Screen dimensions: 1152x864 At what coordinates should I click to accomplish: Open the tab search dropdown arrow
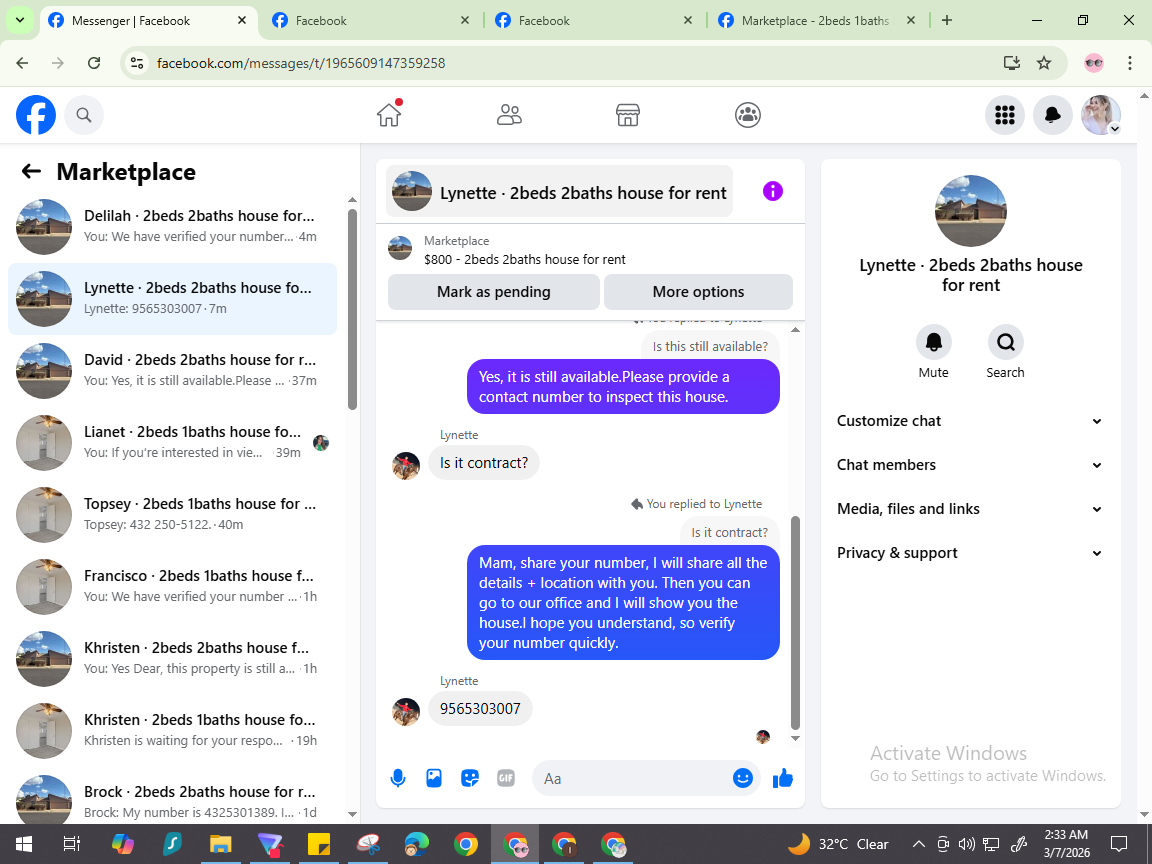(20, 21)
